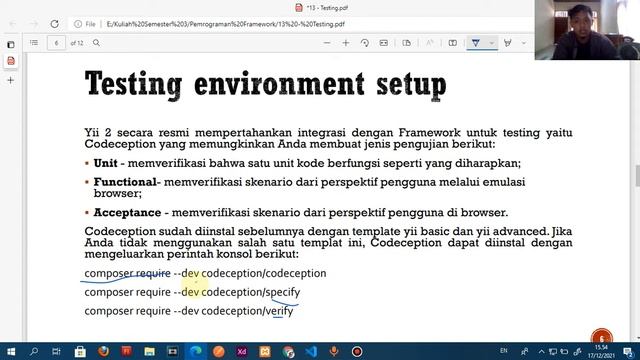Toggle fit to width view
Image resolution: width=640 pixels, height=360 pixels.
[x=384, y=42]
